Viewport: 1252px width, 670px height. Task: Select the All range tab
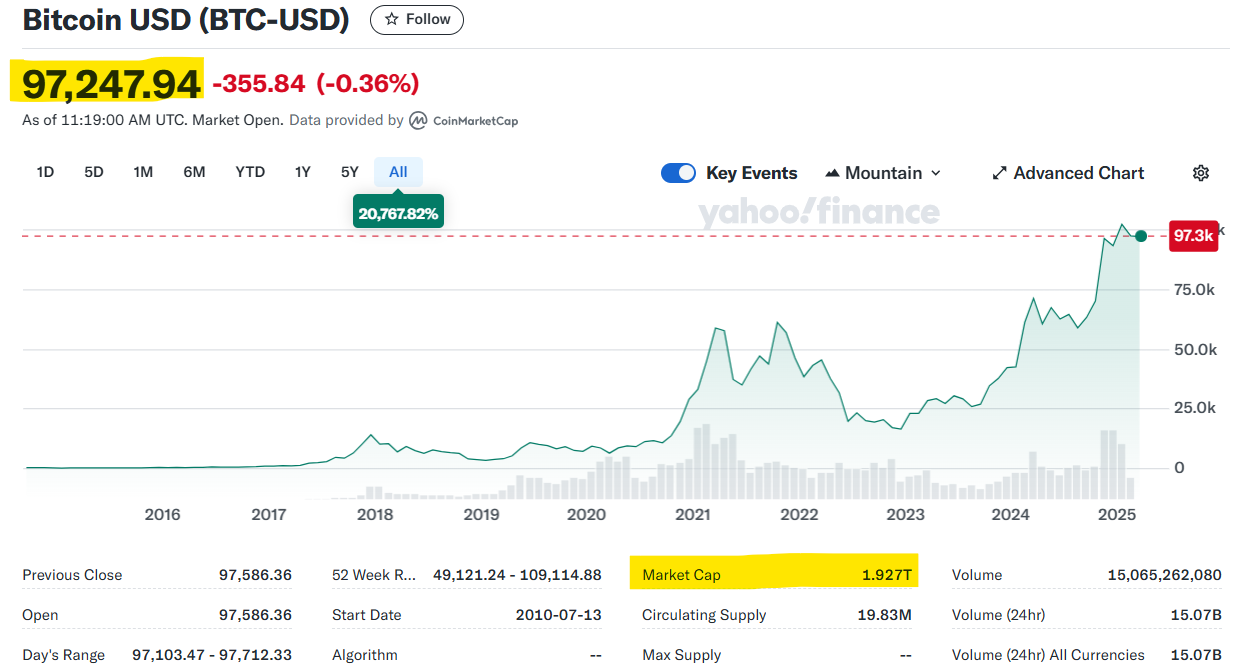click(398, 172)
